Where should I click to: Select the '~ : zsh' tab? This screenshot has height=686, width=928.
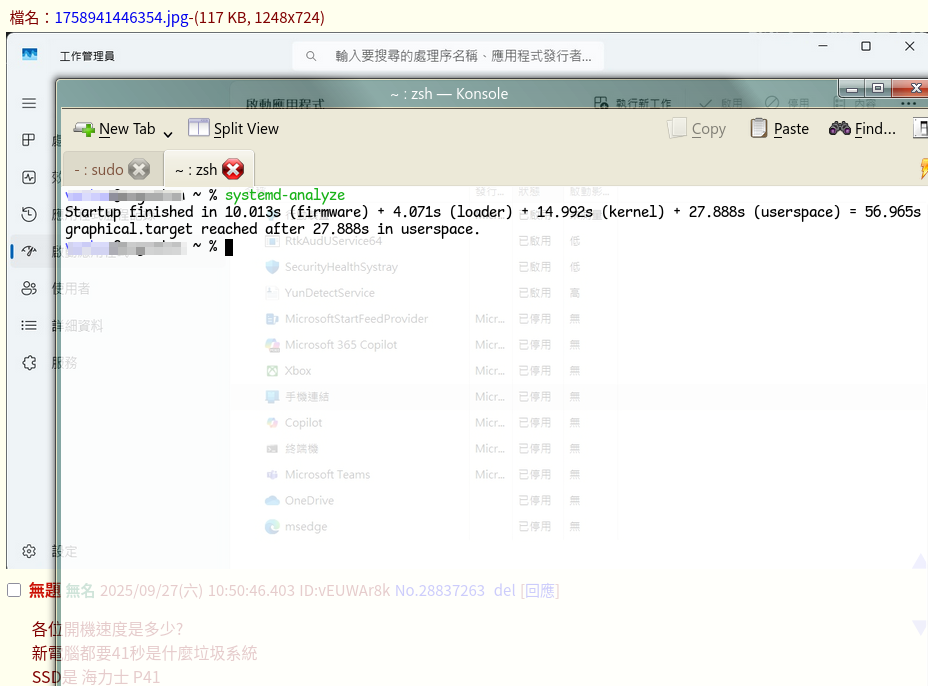195,169
